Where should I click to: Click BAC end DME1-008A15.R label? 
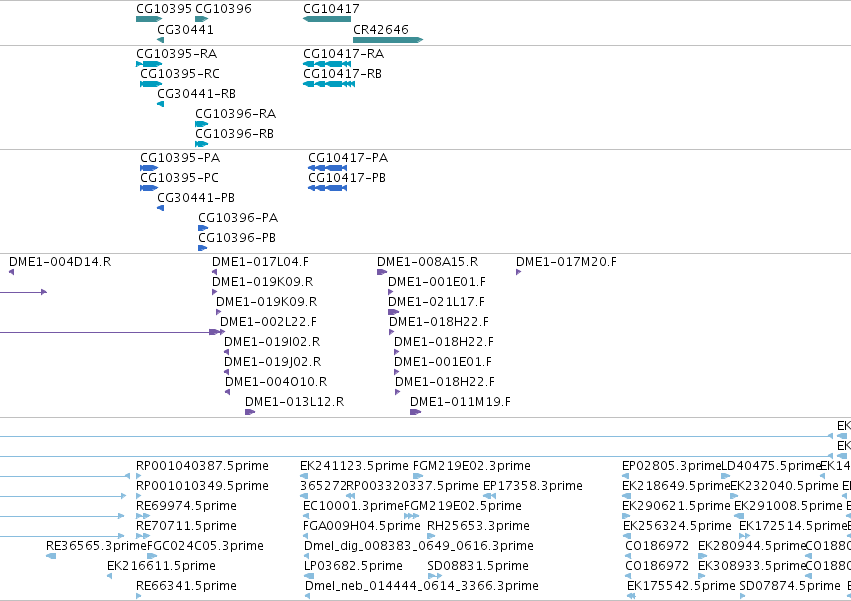(428, 262)
